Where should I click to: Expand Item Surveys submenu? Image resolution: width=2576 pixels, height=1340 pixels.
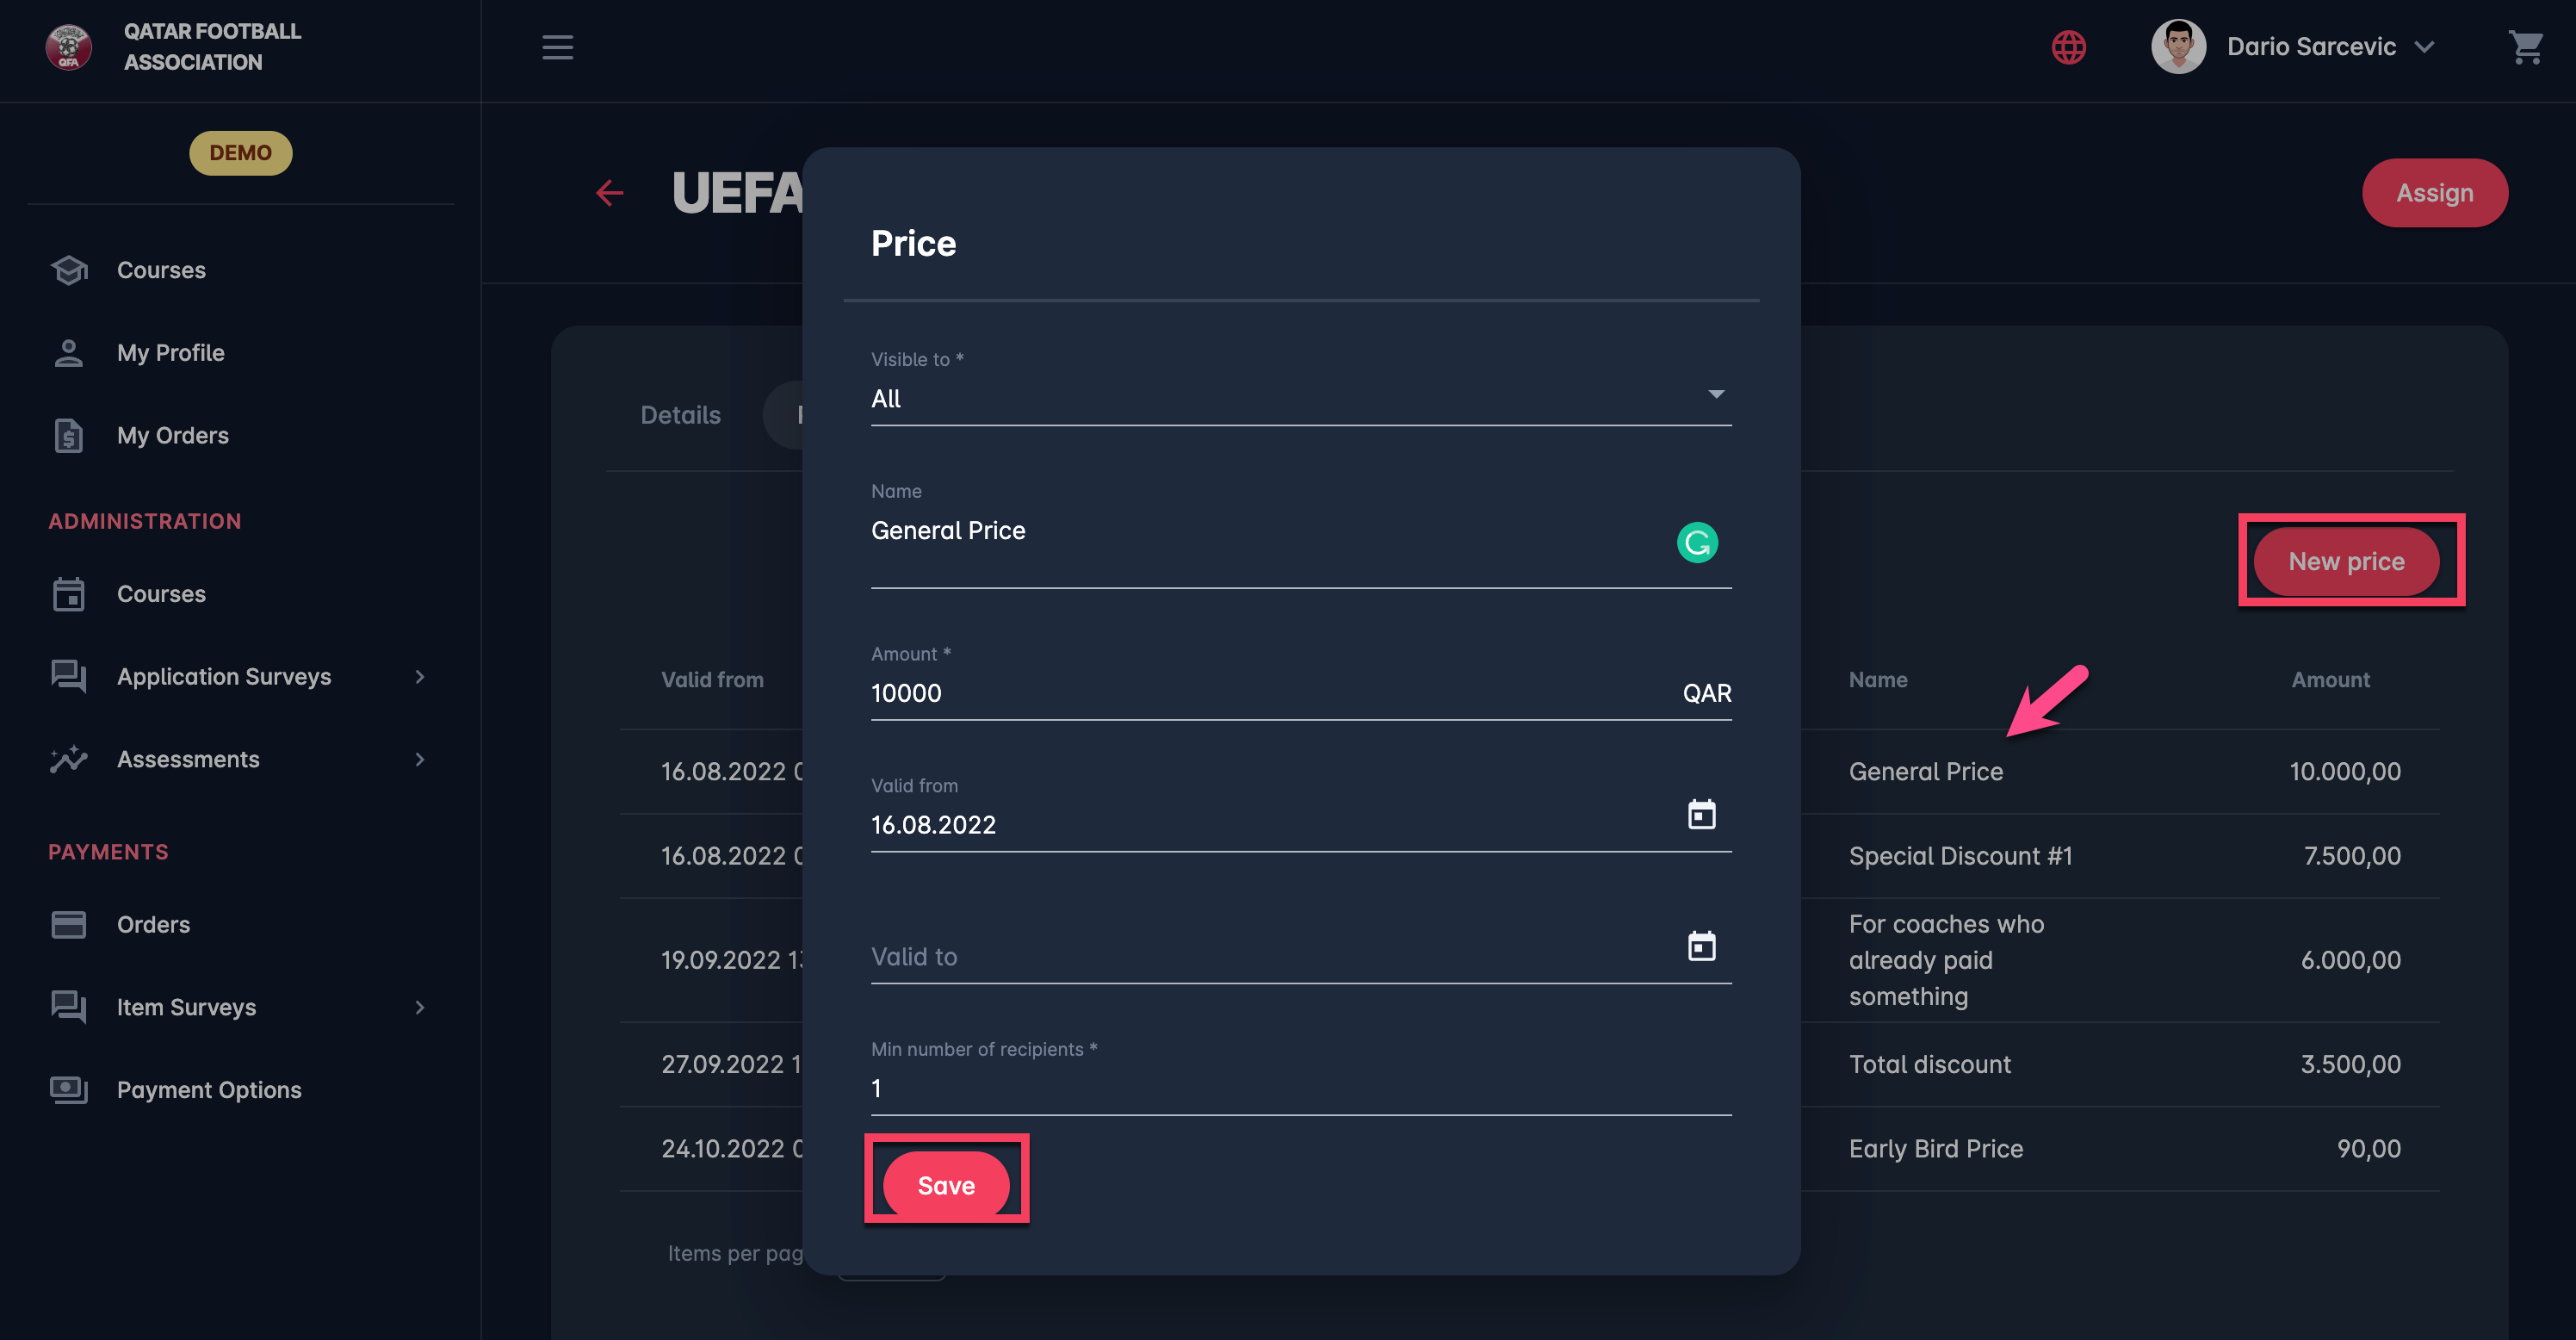419,1007
